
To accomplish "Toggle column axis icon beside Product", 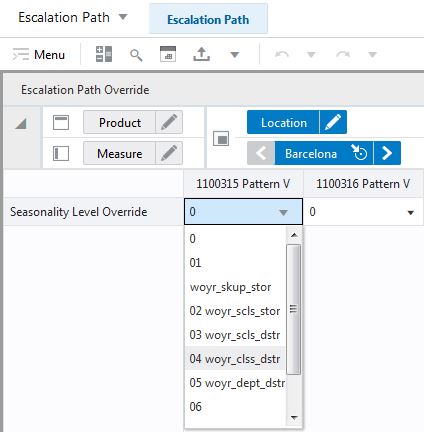I will [61, 122].
